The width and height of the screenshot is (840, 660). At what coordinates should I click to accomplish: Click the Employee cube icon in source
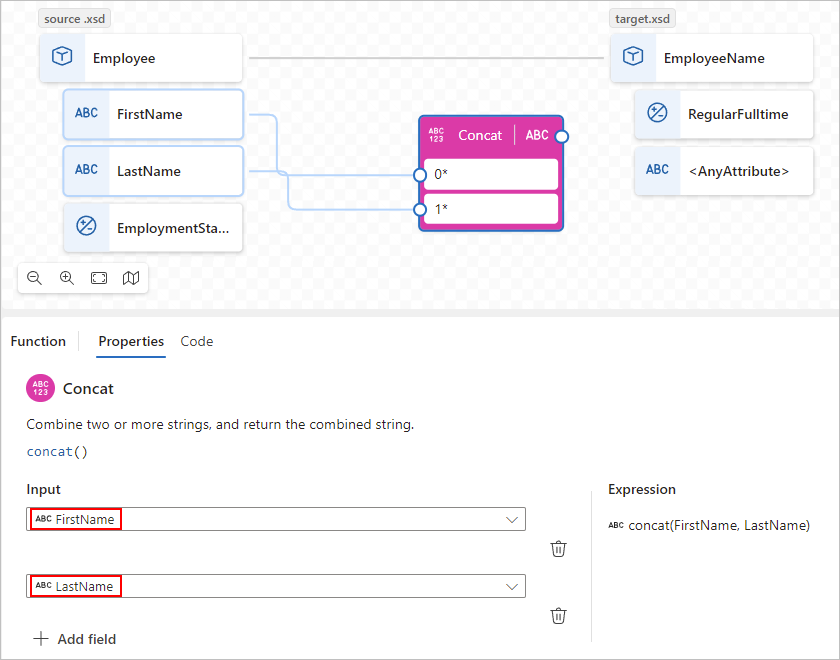coord(62,56)
